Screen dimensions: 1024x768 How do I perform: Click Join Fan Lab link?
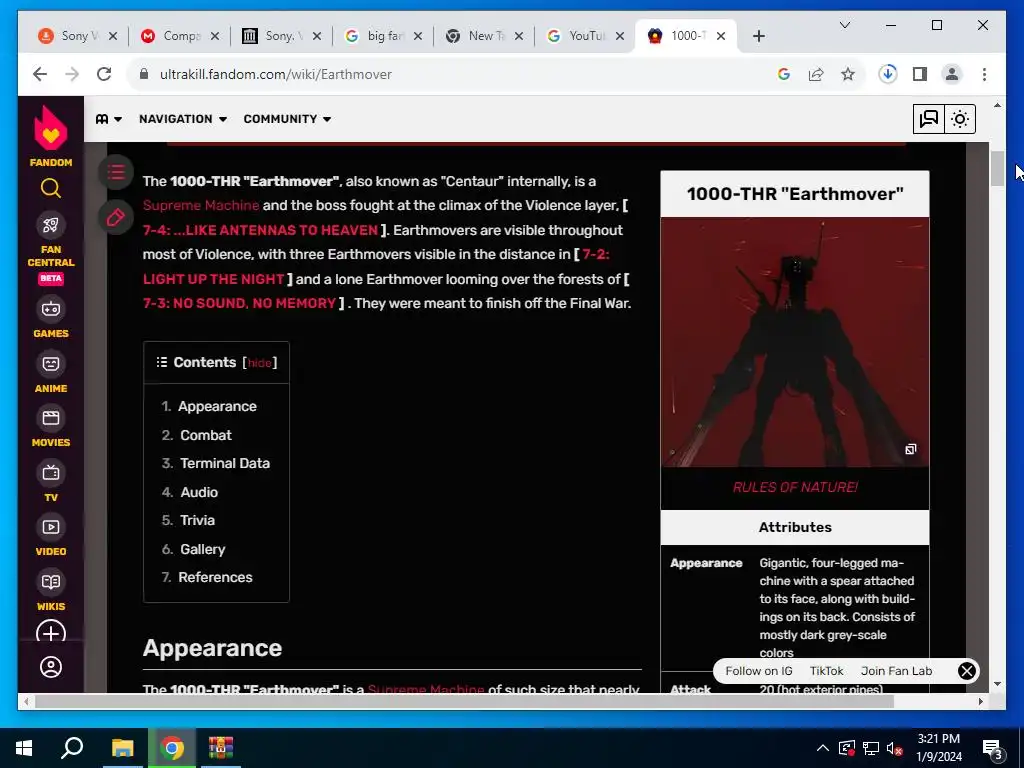[x=896, y=671]
